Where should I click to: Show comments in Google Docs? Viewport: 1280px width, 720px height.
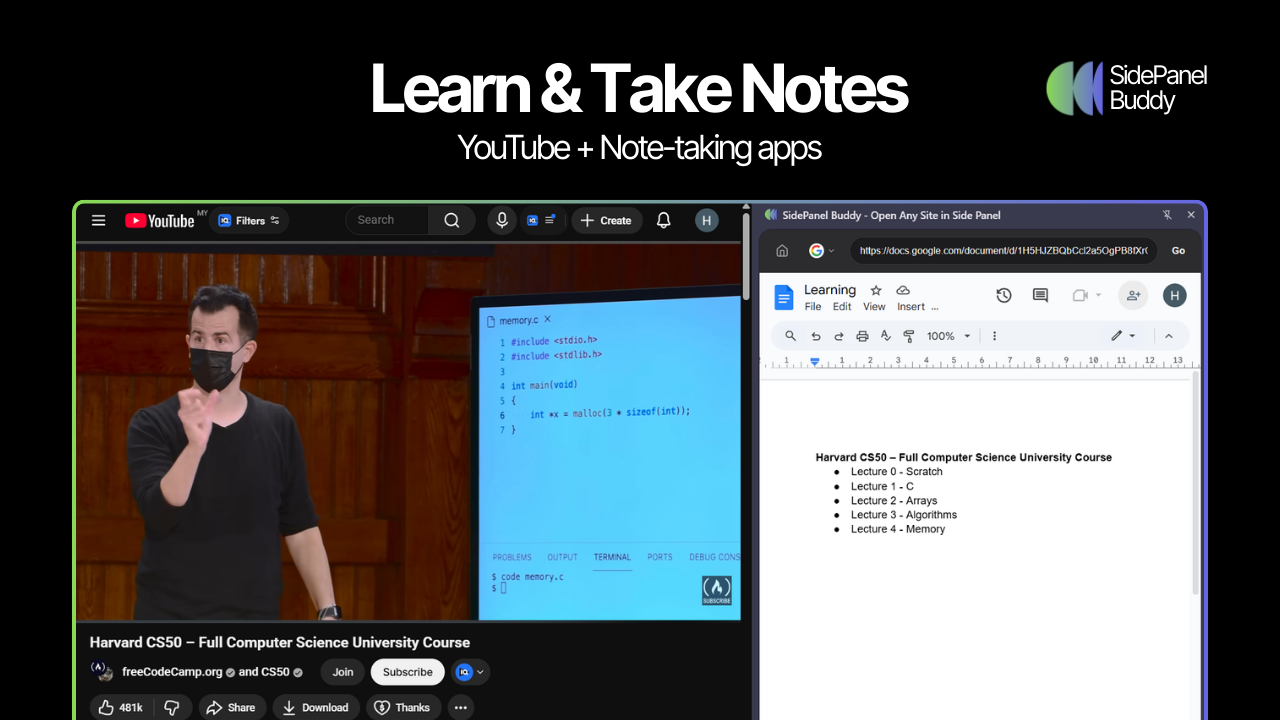[1040, 295]
